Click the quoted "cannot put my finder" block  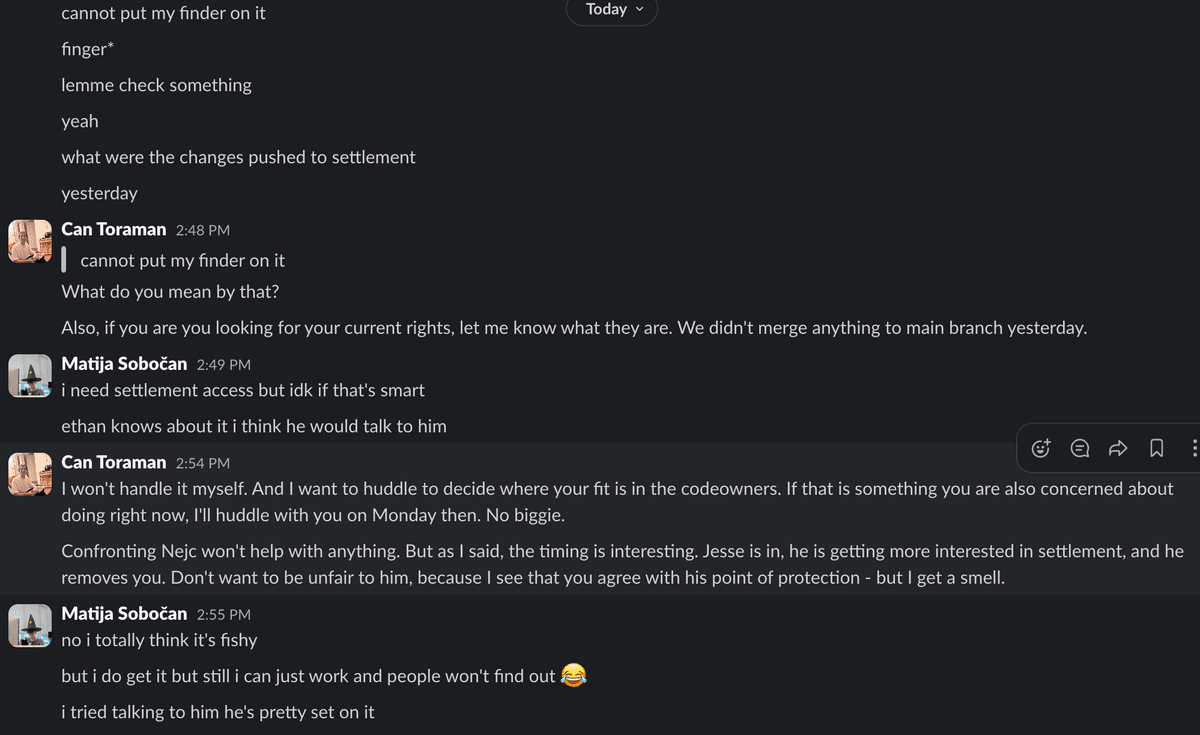(182, 260)
